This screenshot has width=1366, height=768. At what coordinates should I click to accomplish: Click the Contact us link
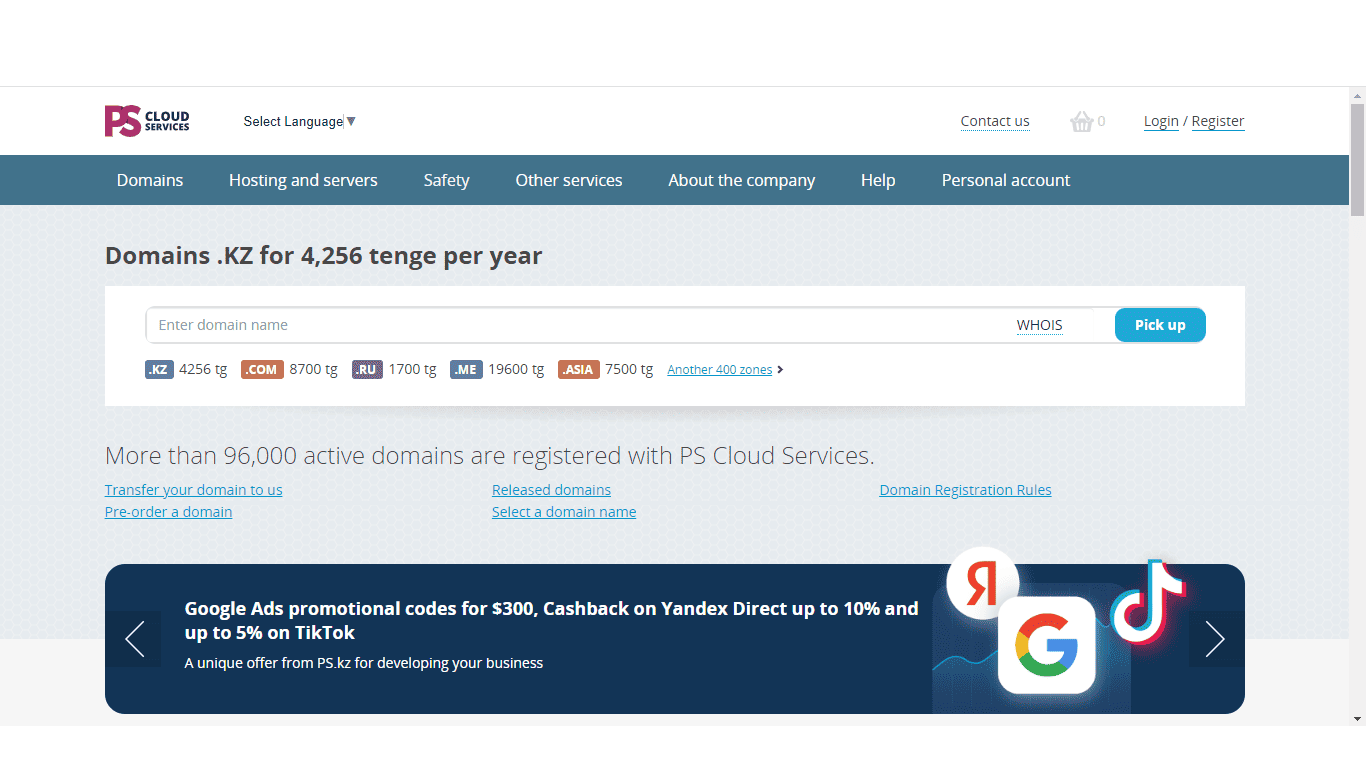(995, 121)
